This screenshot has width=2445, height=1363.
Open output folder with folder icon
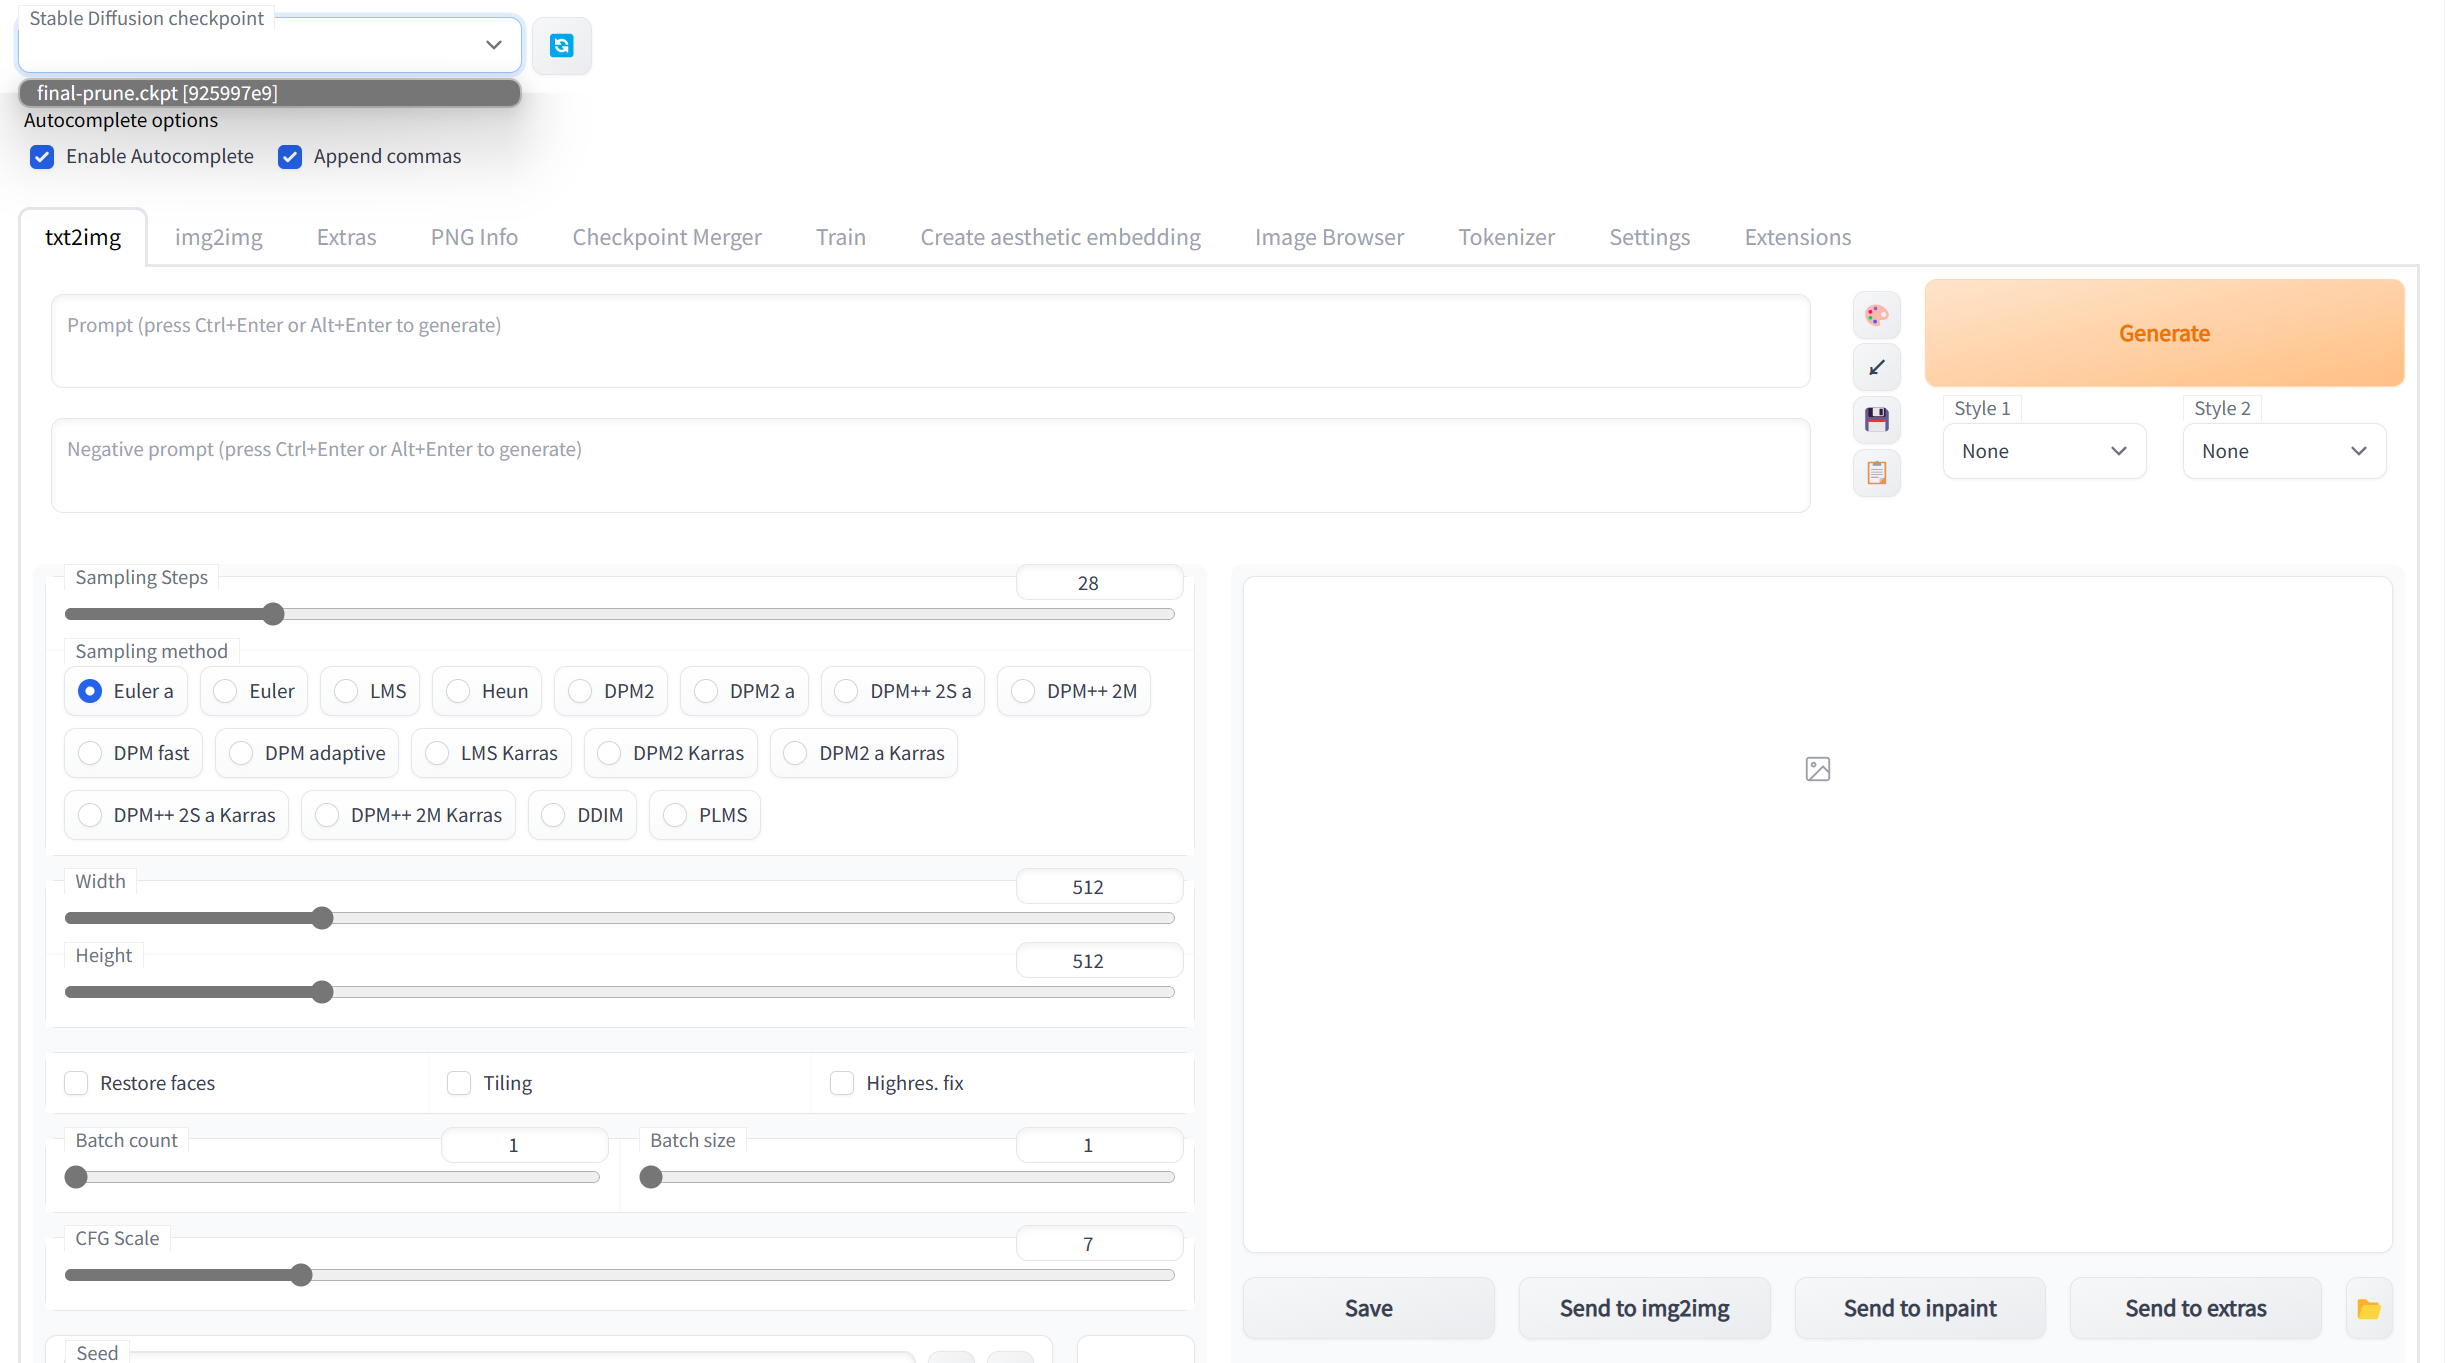[2368, 1308]
